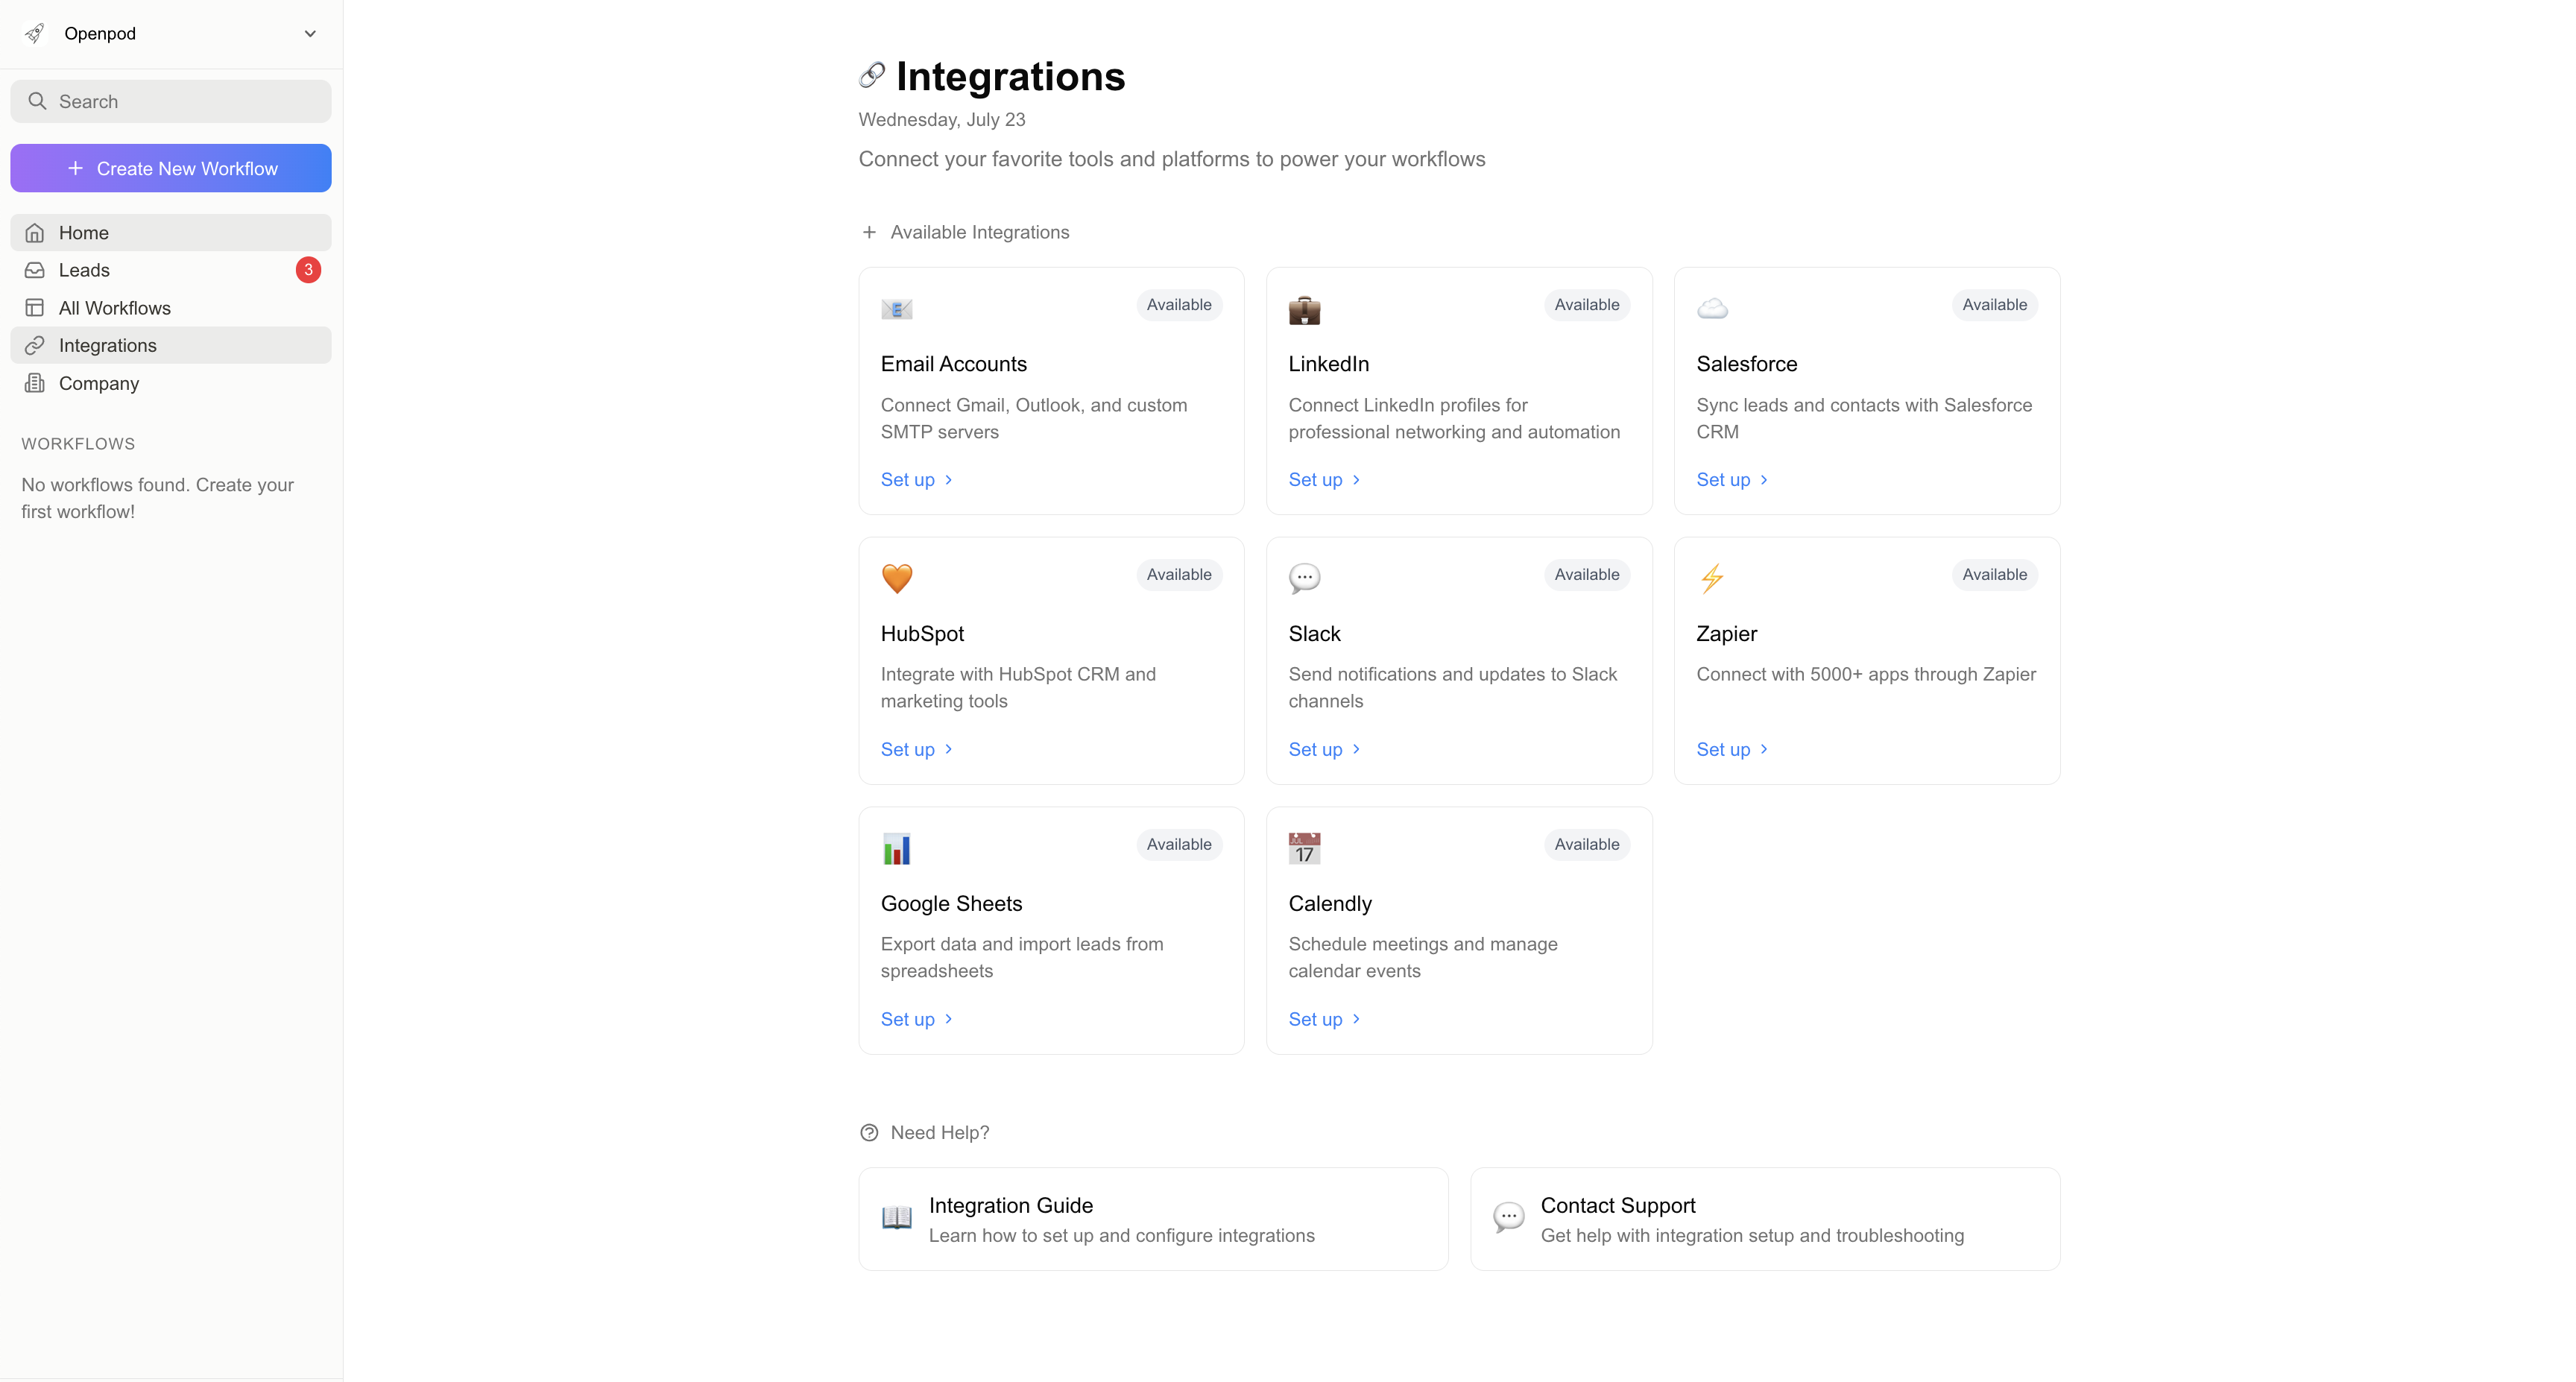Click the Slack speech bubble icon

[1304, 578]
